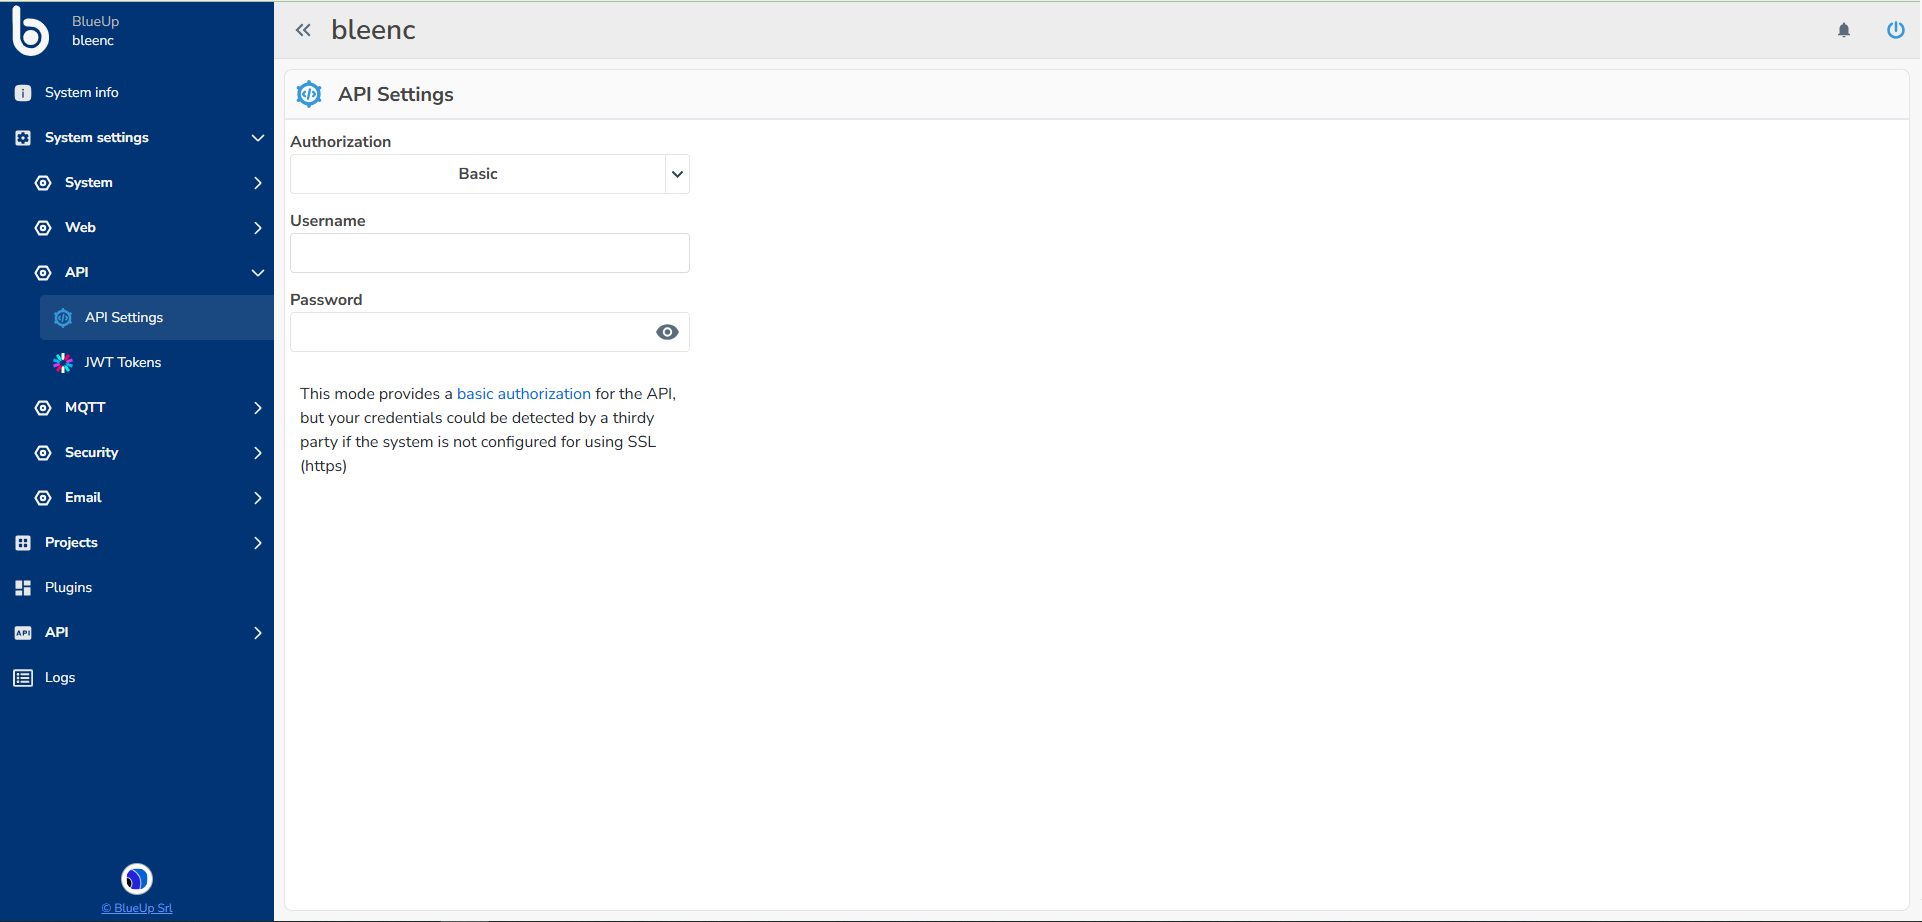Collapse the sidebar with the double chevron
Viewport: 1922px width, 922px height.
click(303, 30)
